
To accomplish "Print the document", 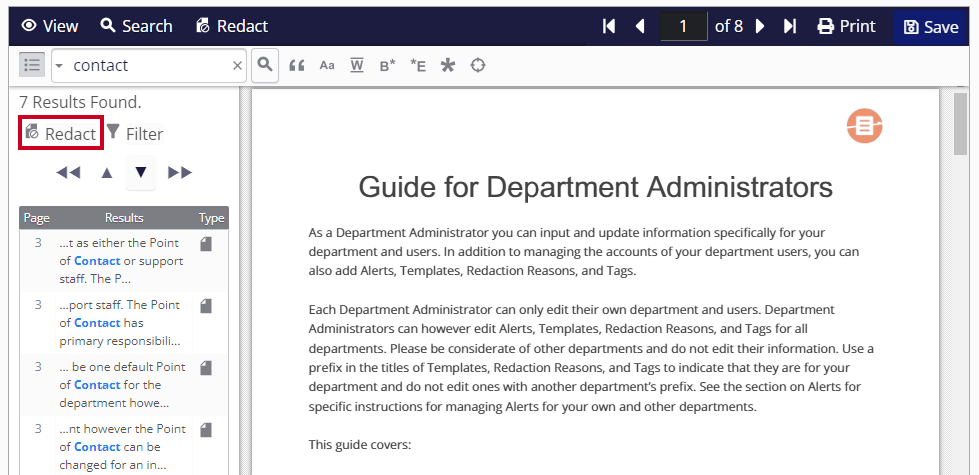I will coord(847,26).
